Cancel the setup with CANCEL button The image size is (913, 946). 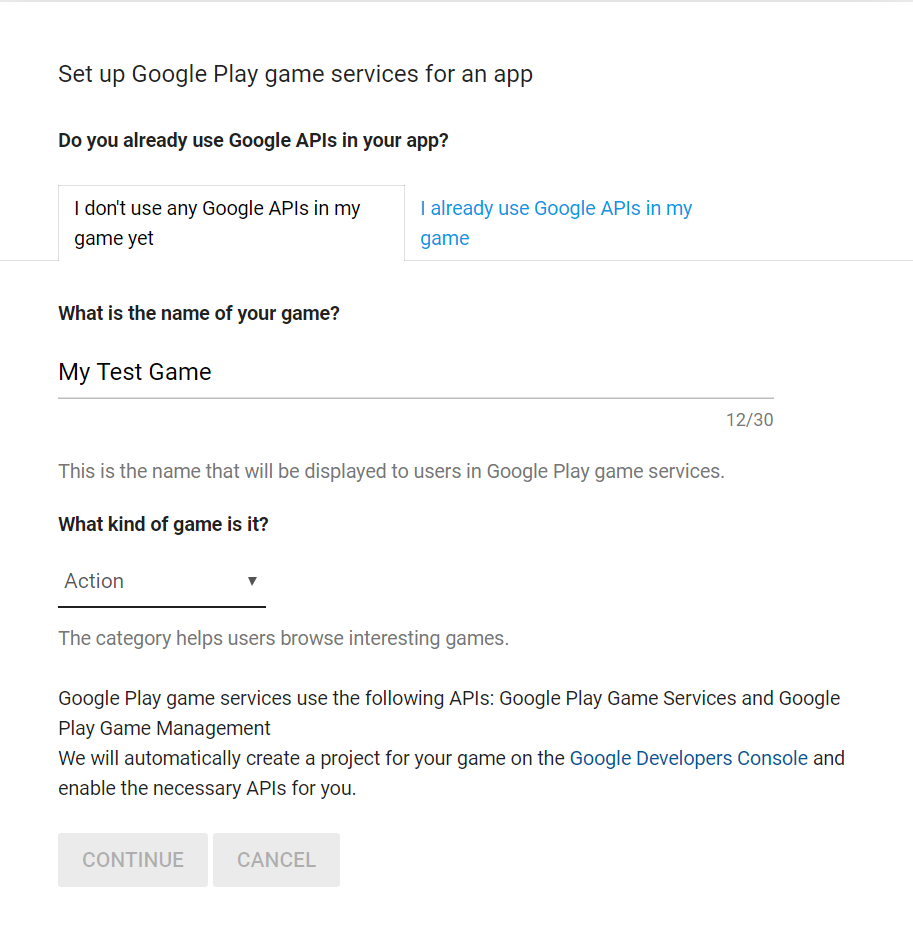(276, 859)
